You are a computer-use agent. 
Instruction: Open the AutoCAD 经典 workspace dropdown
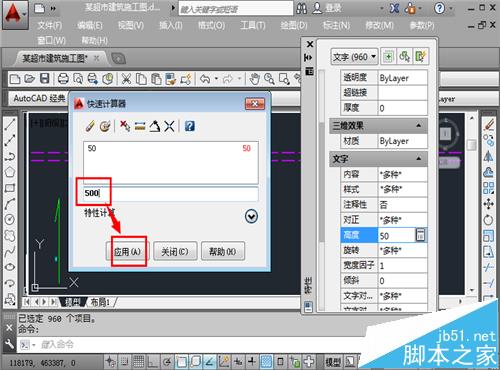coord(40,98)
